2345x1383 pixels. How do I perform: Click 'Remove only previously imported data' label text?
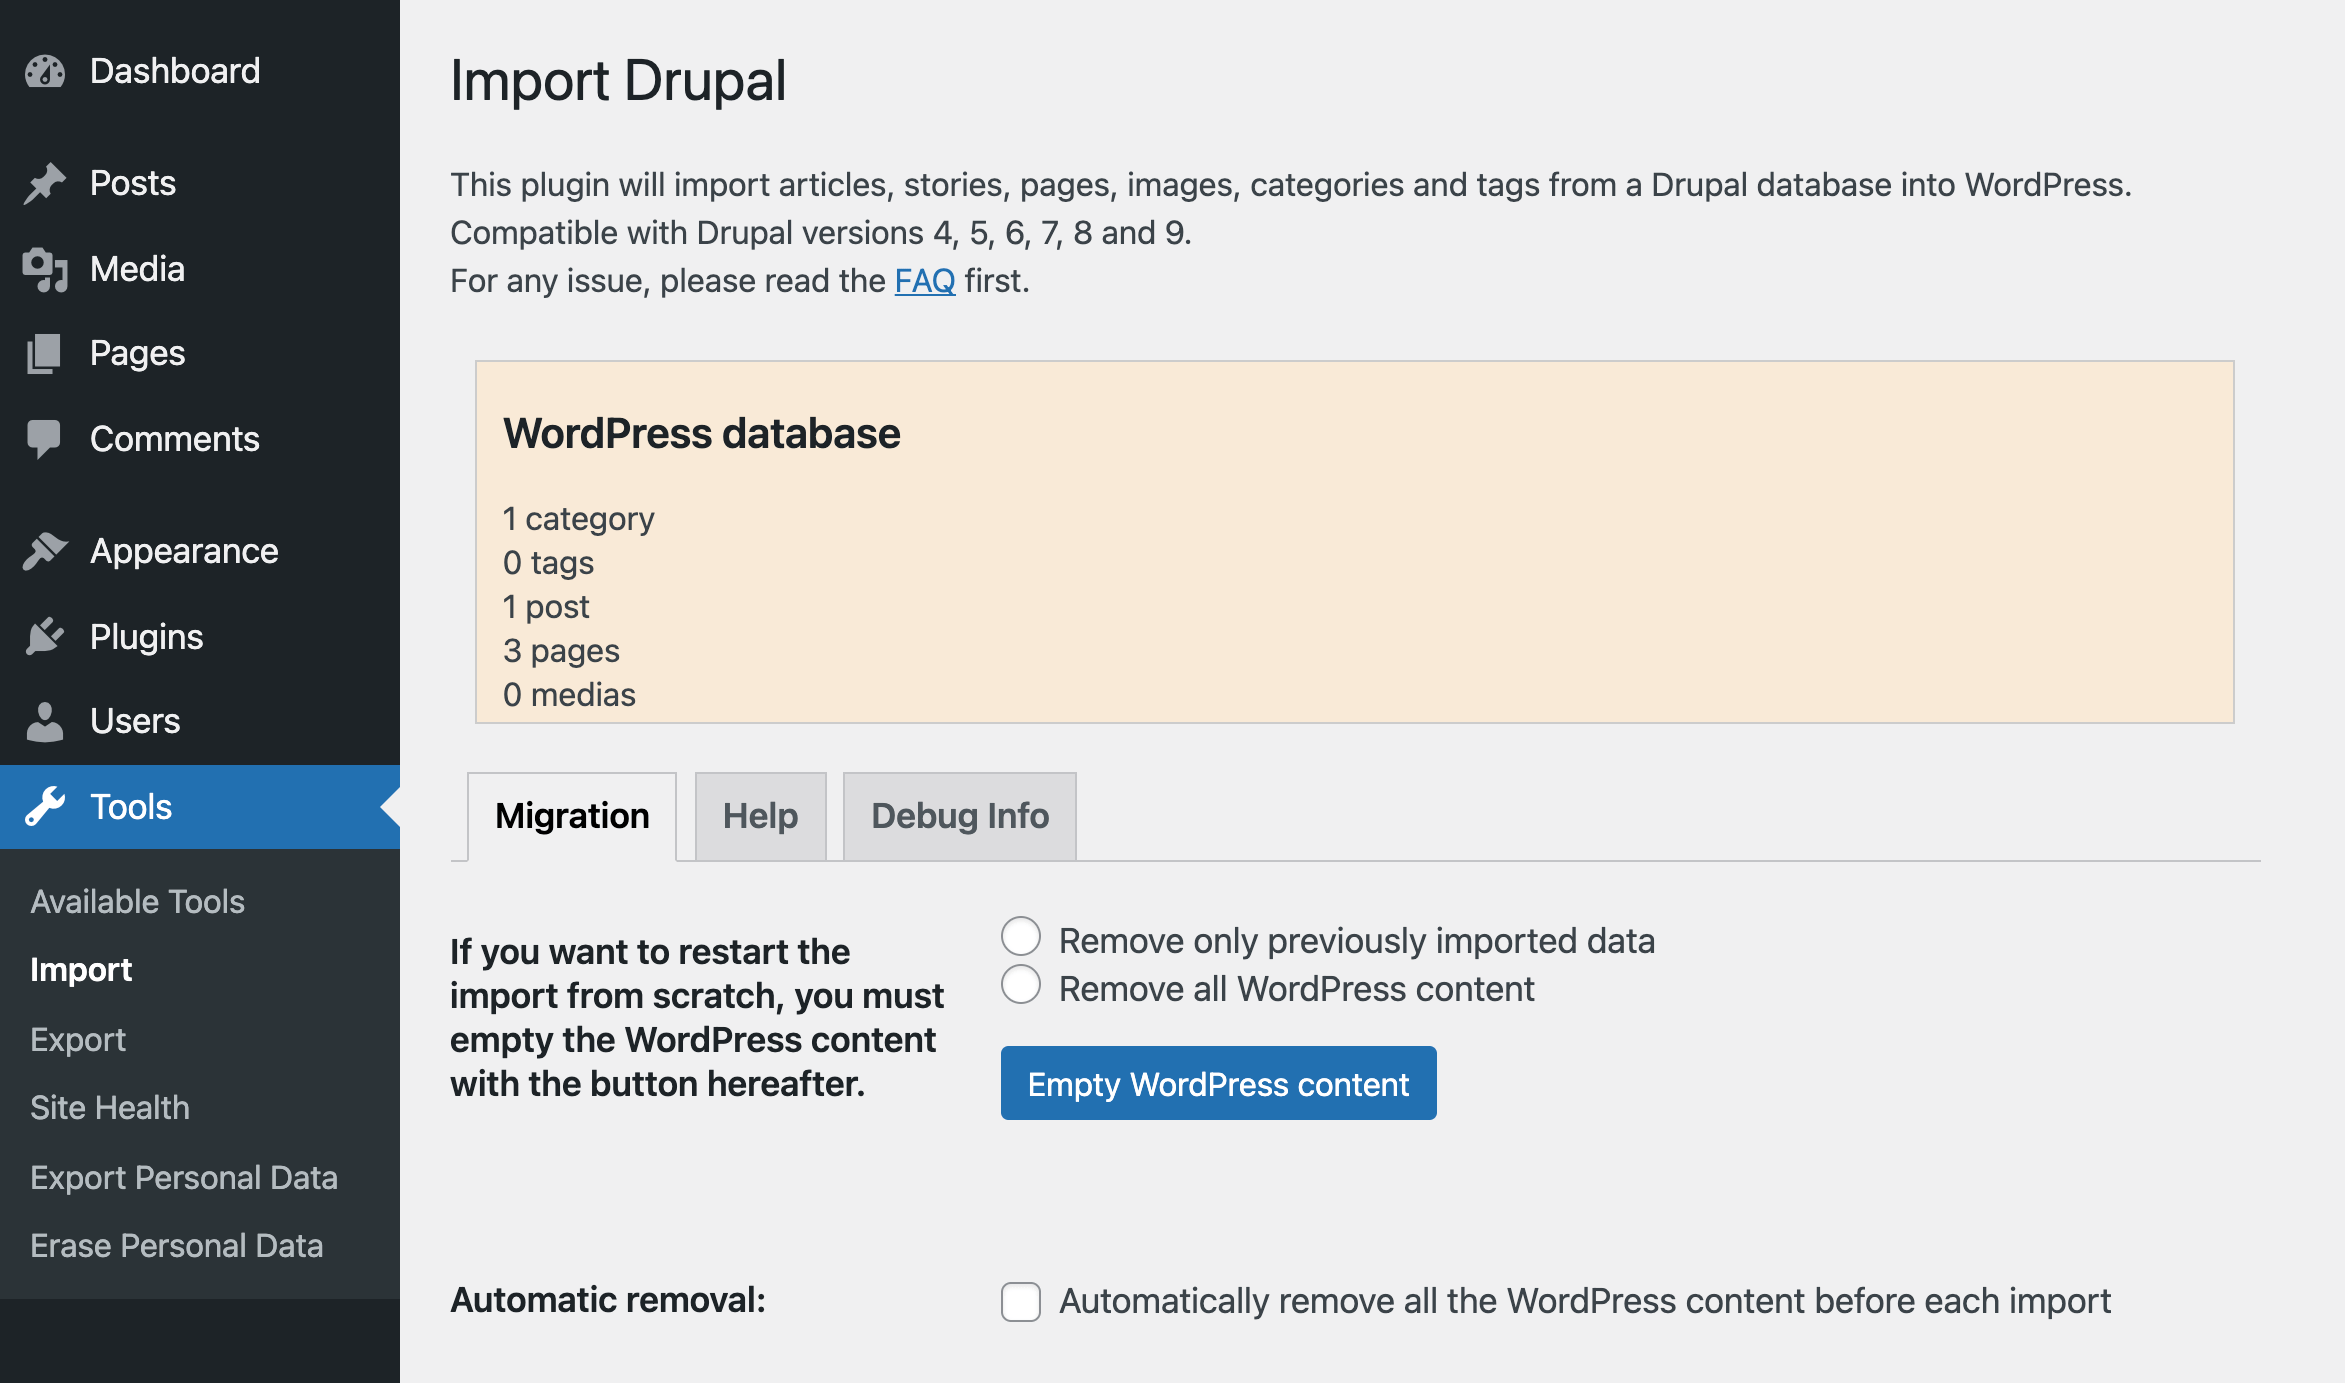pos(1357,941)
